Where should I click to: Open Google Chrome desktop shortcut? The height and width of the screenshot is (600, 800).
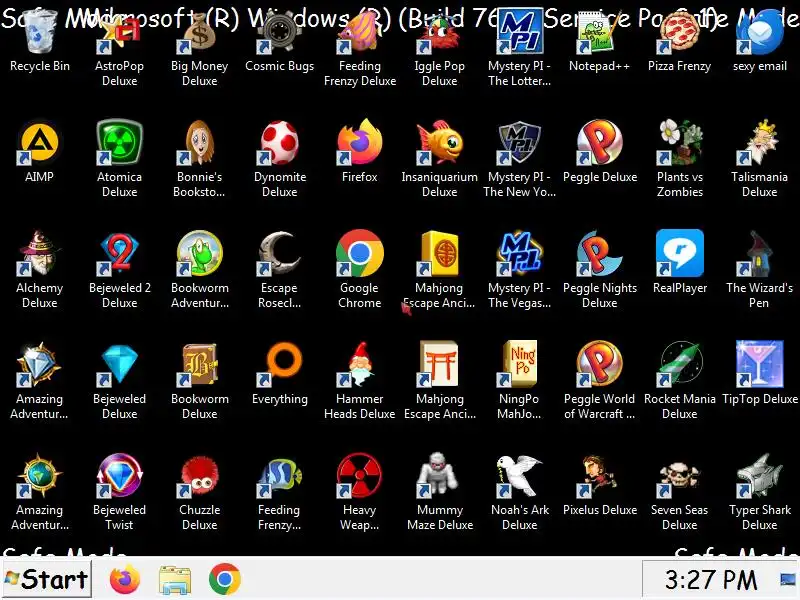pos(360,254)
